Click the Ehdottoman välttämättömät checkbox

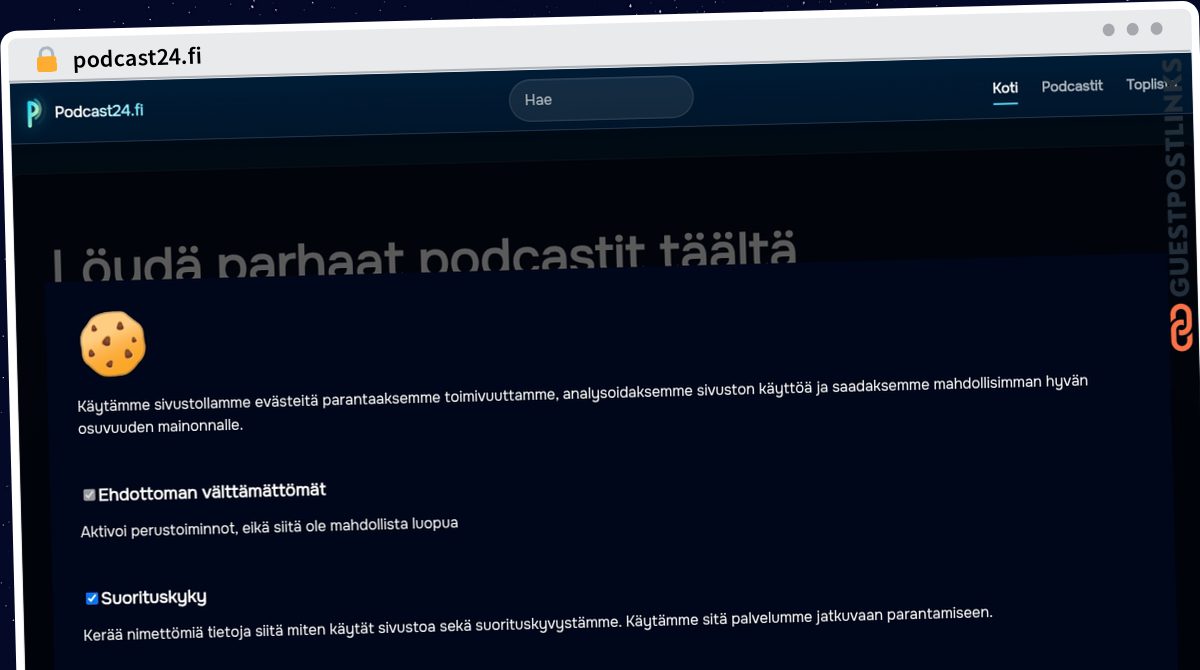[89, 494]
